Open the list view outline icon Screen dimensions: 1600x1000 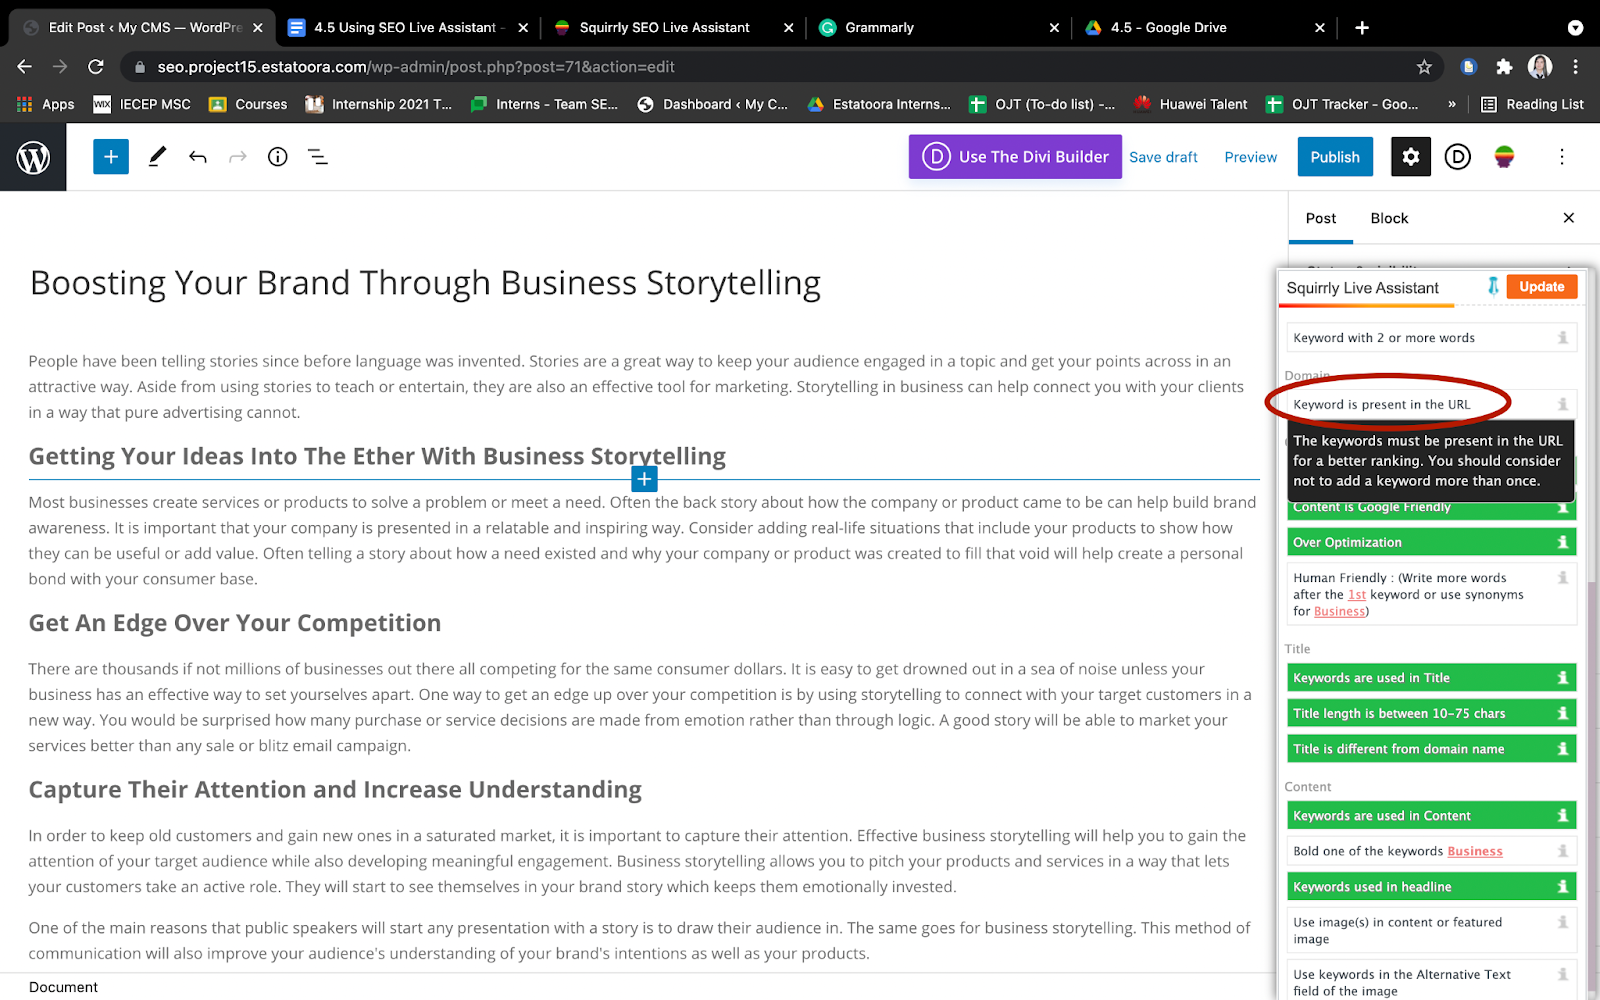[x=318, y=157]
